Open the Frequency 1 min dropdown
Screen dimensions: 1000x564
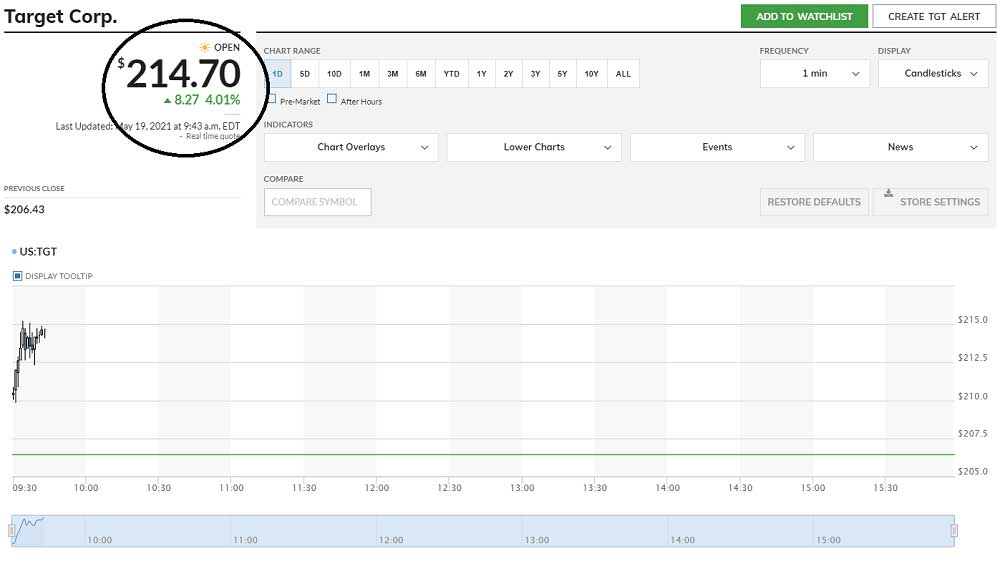(814, 73)
